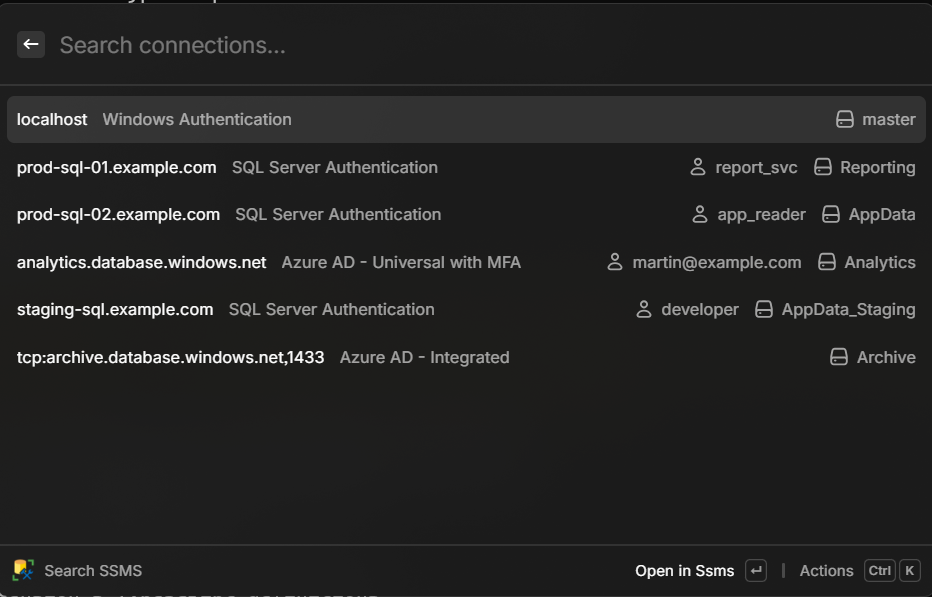The height and width of the screenshot is (597, 932).
Task: Click the master database label
Action: pyautogui.click(x=889, y=120)
